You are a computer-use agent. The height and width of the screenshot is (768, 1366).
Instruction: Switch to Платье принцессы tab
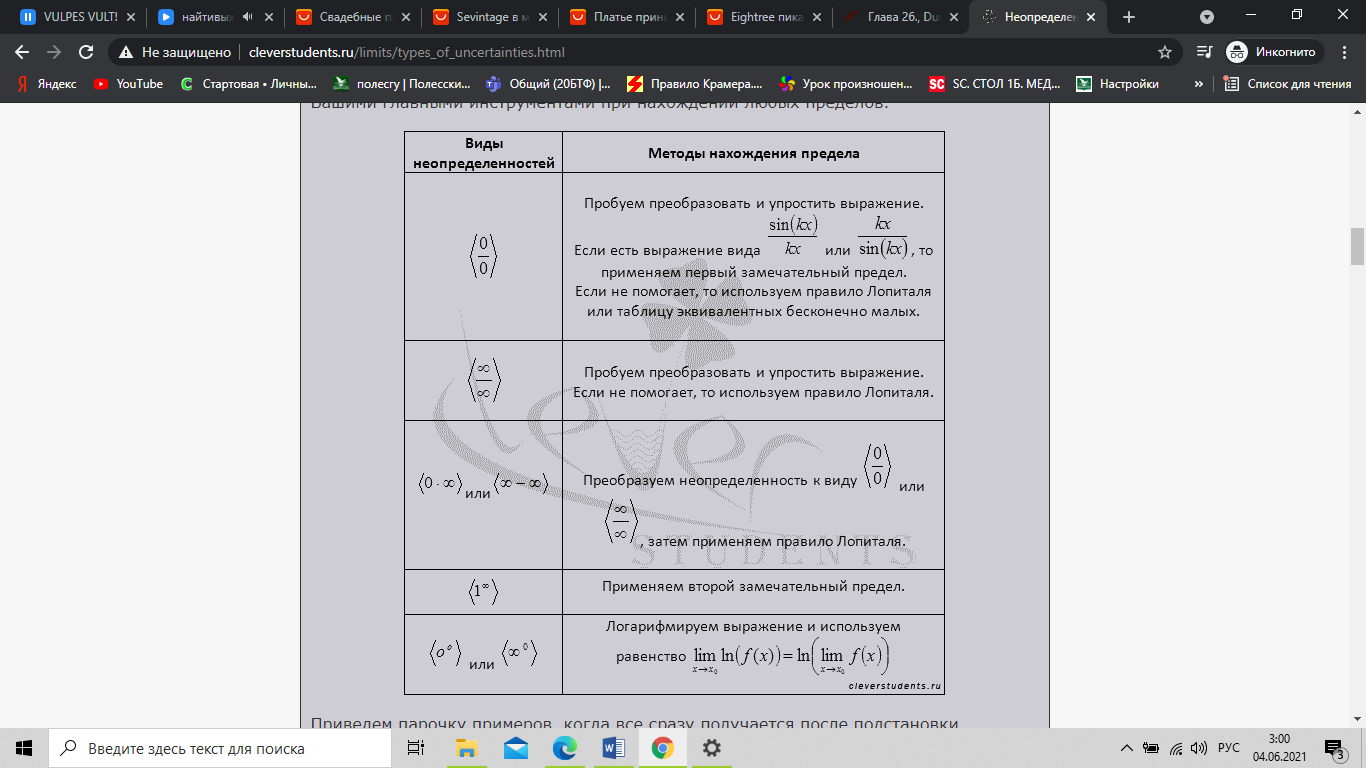tap(626, 17)
